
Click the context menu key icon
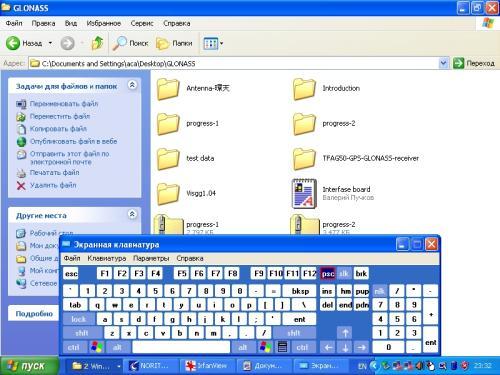pos(282,347)
